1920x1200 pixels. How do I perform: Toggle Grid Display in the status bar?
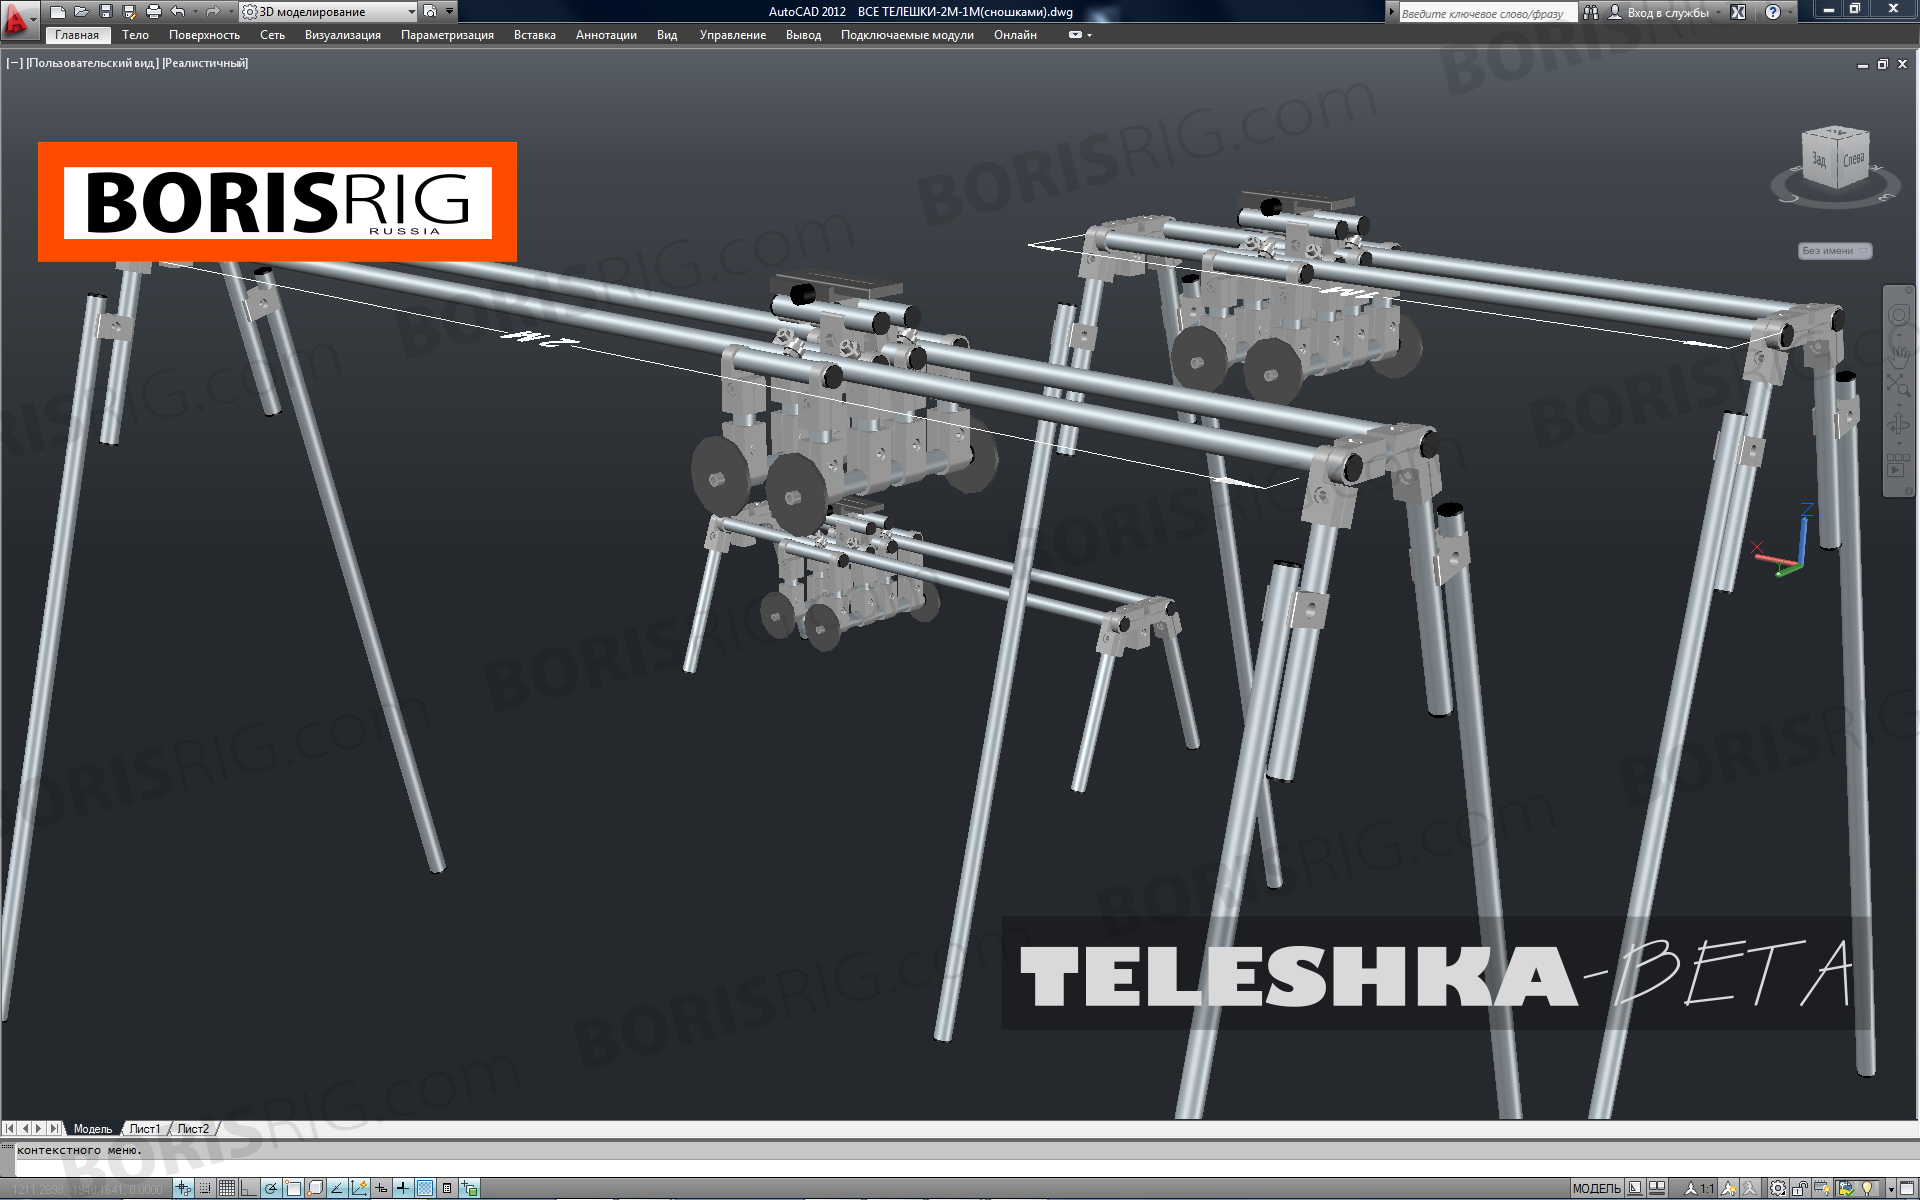227,1188
